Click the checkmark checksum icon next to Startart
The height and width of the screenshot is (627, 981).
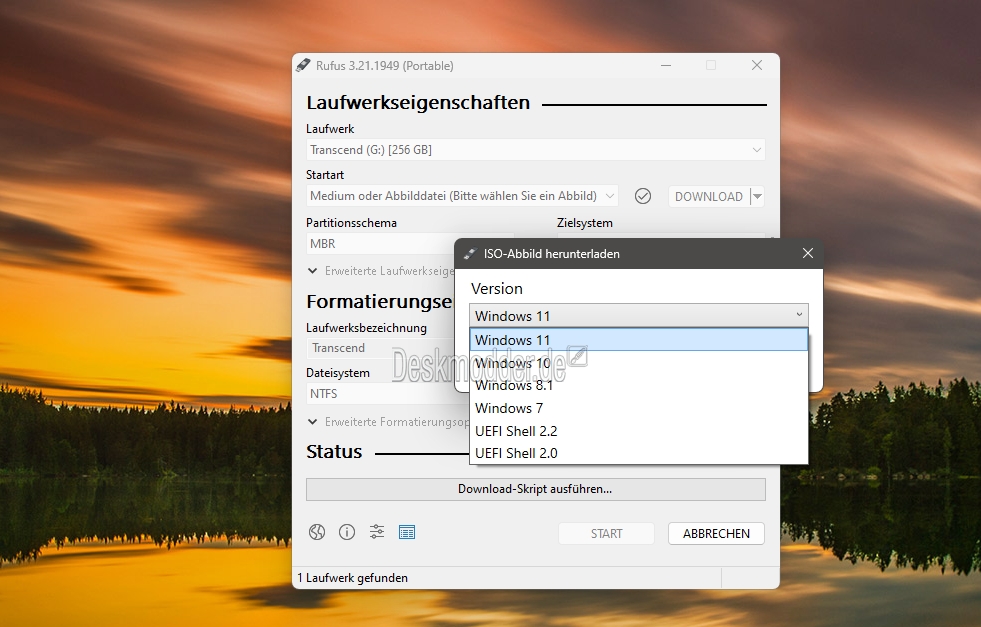point(643,196)
